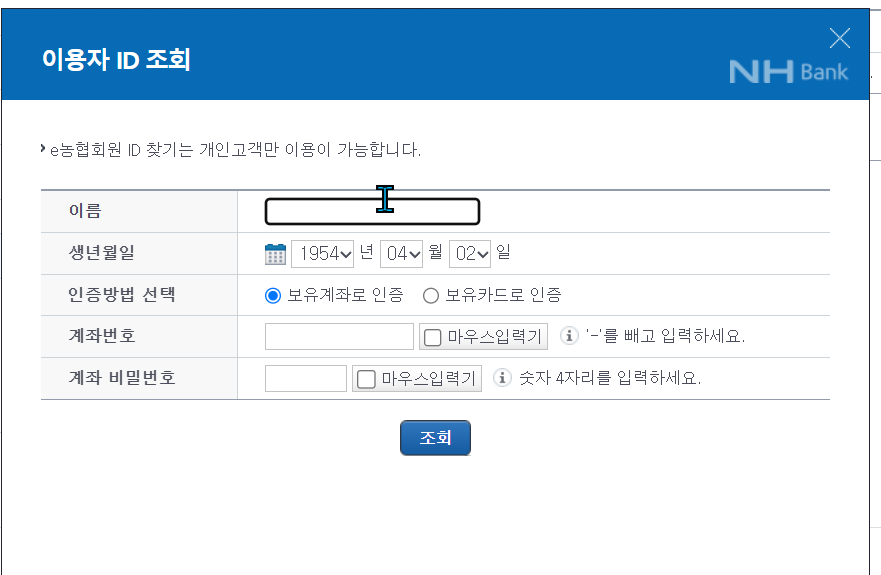Open the birth date calendar icon
881x575 pixels.
tap(275, 254)
